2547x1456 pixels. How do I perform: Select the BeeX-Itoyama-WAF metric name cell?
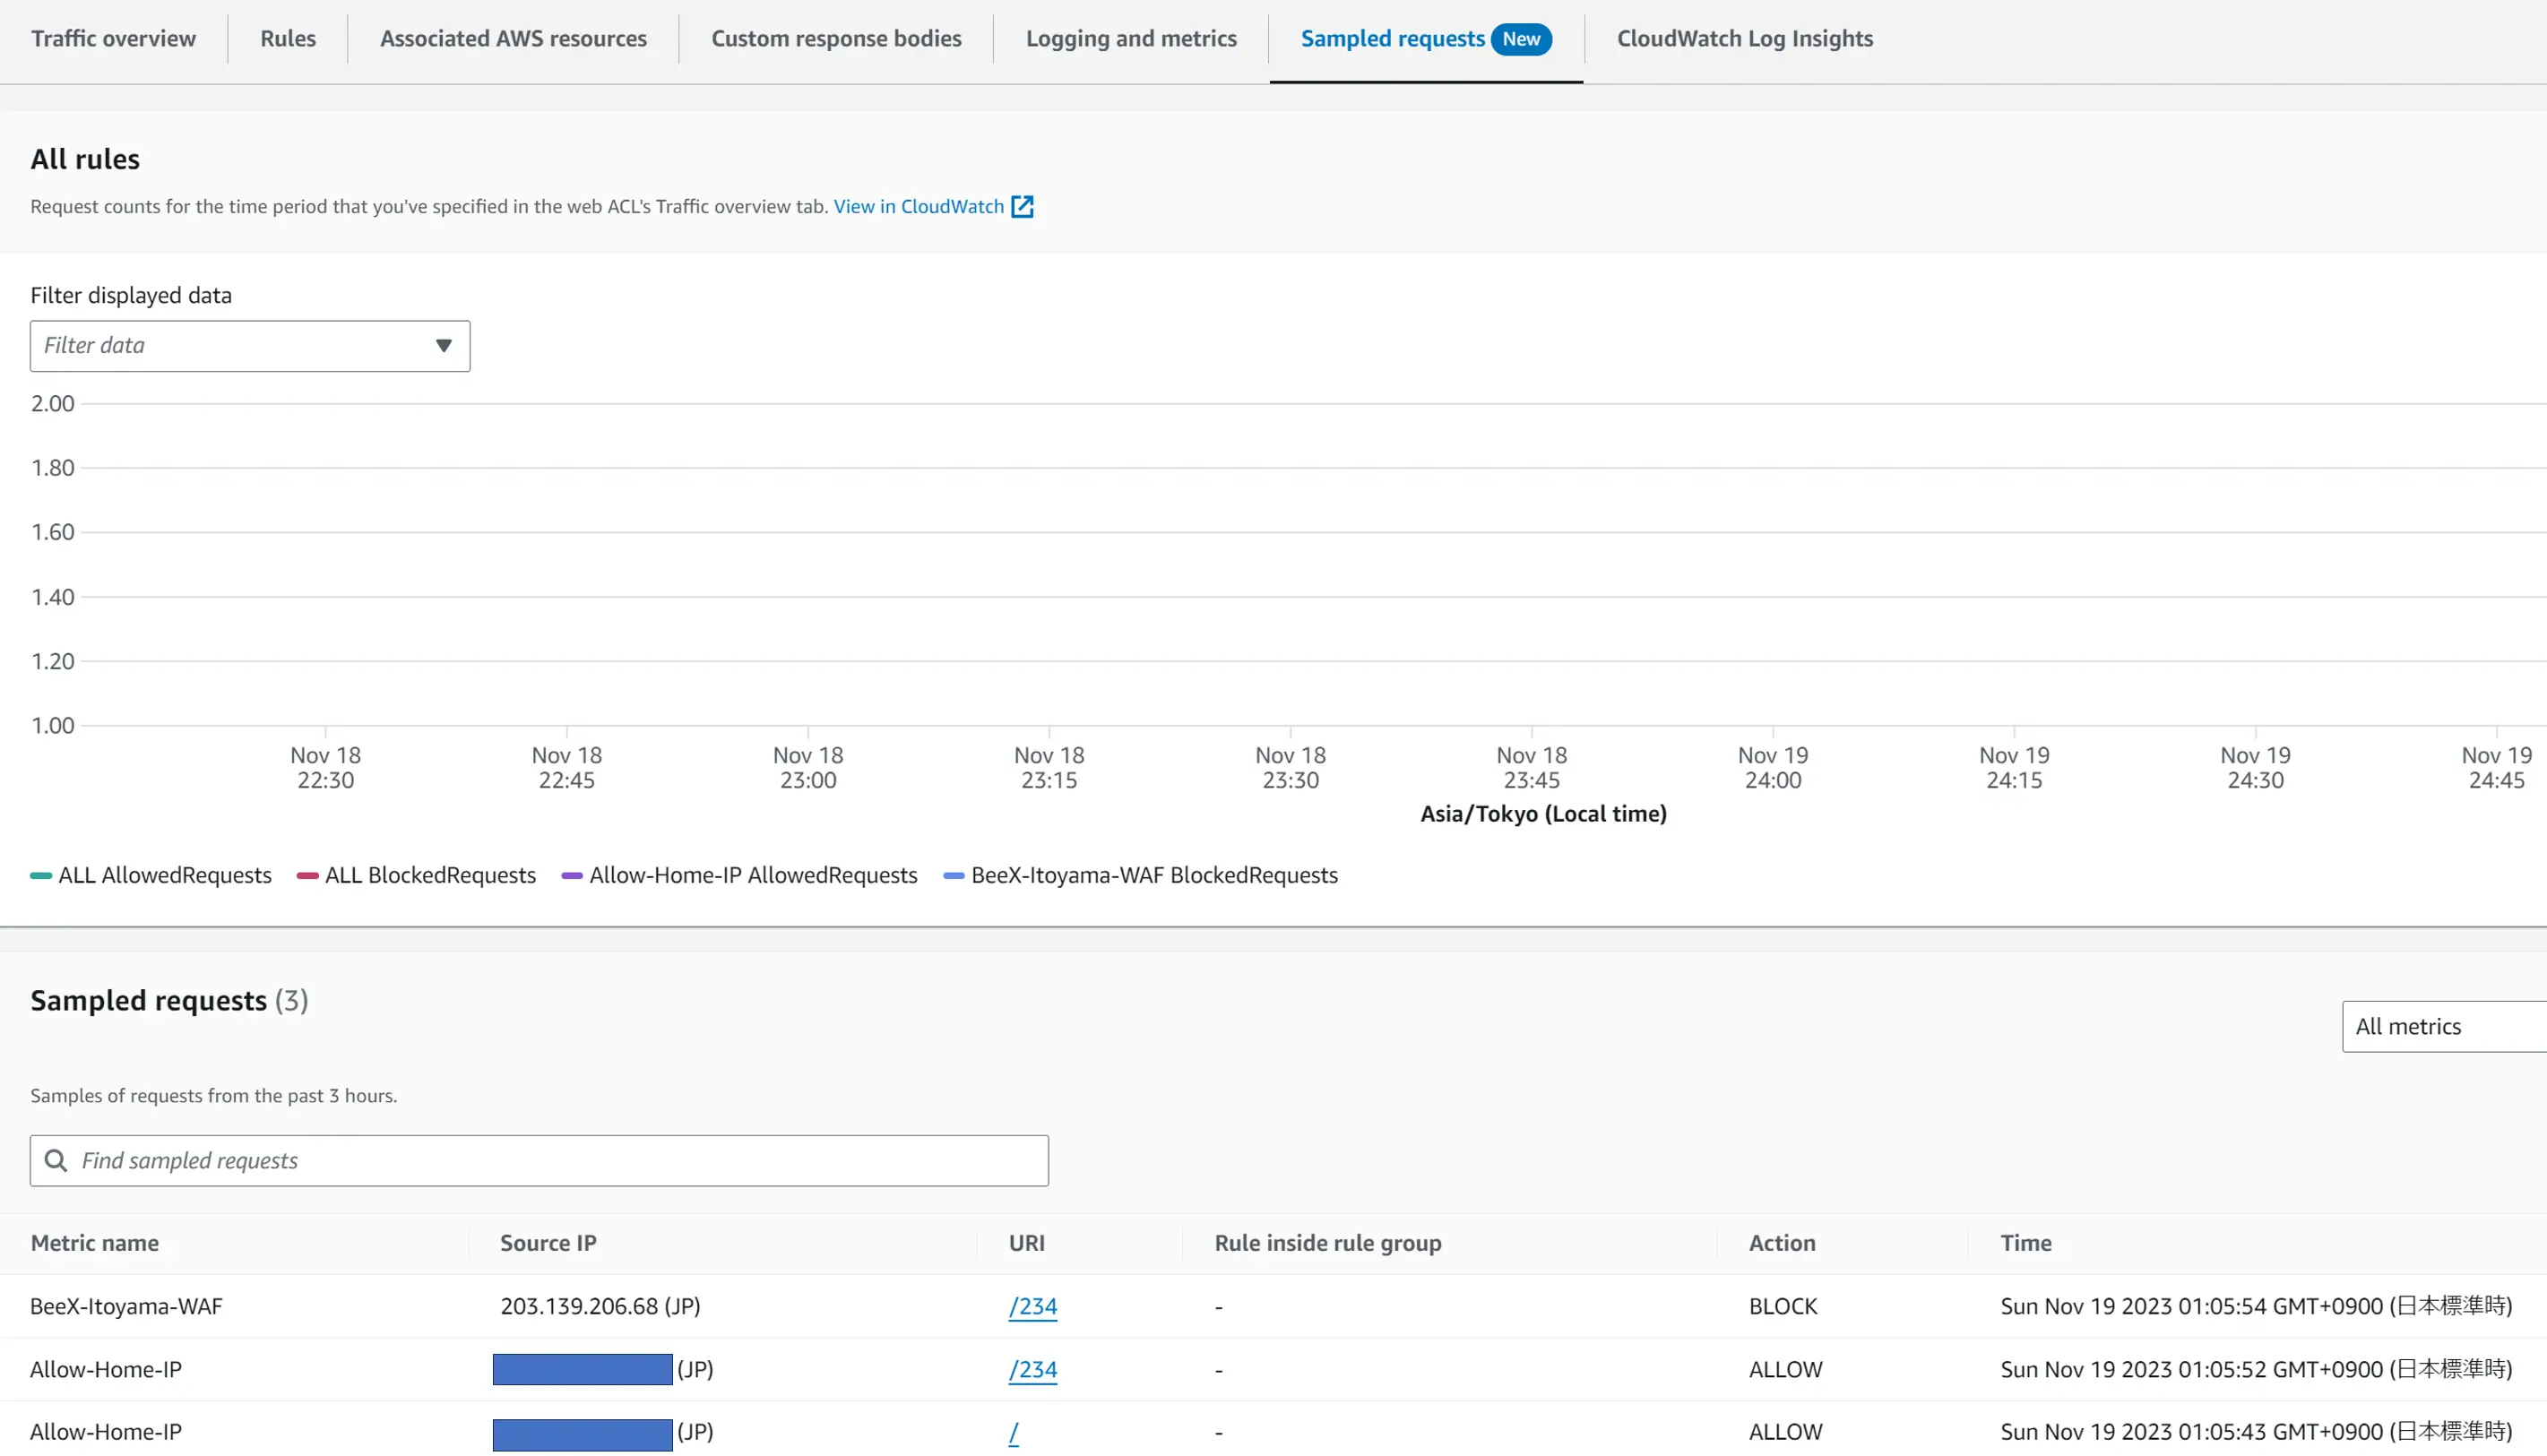126,1306
